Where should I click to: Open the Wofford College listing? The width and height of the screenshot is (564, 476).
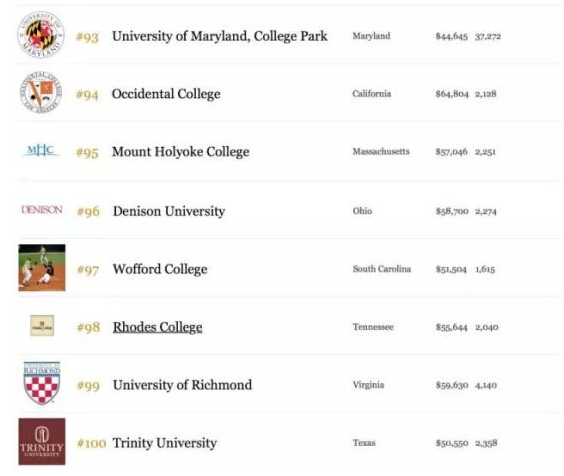(x=160, y=269)
